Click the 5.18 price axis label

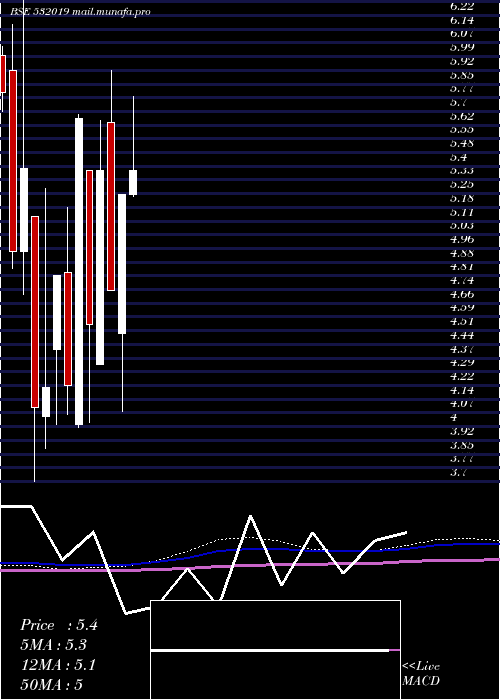click(462, 198)
